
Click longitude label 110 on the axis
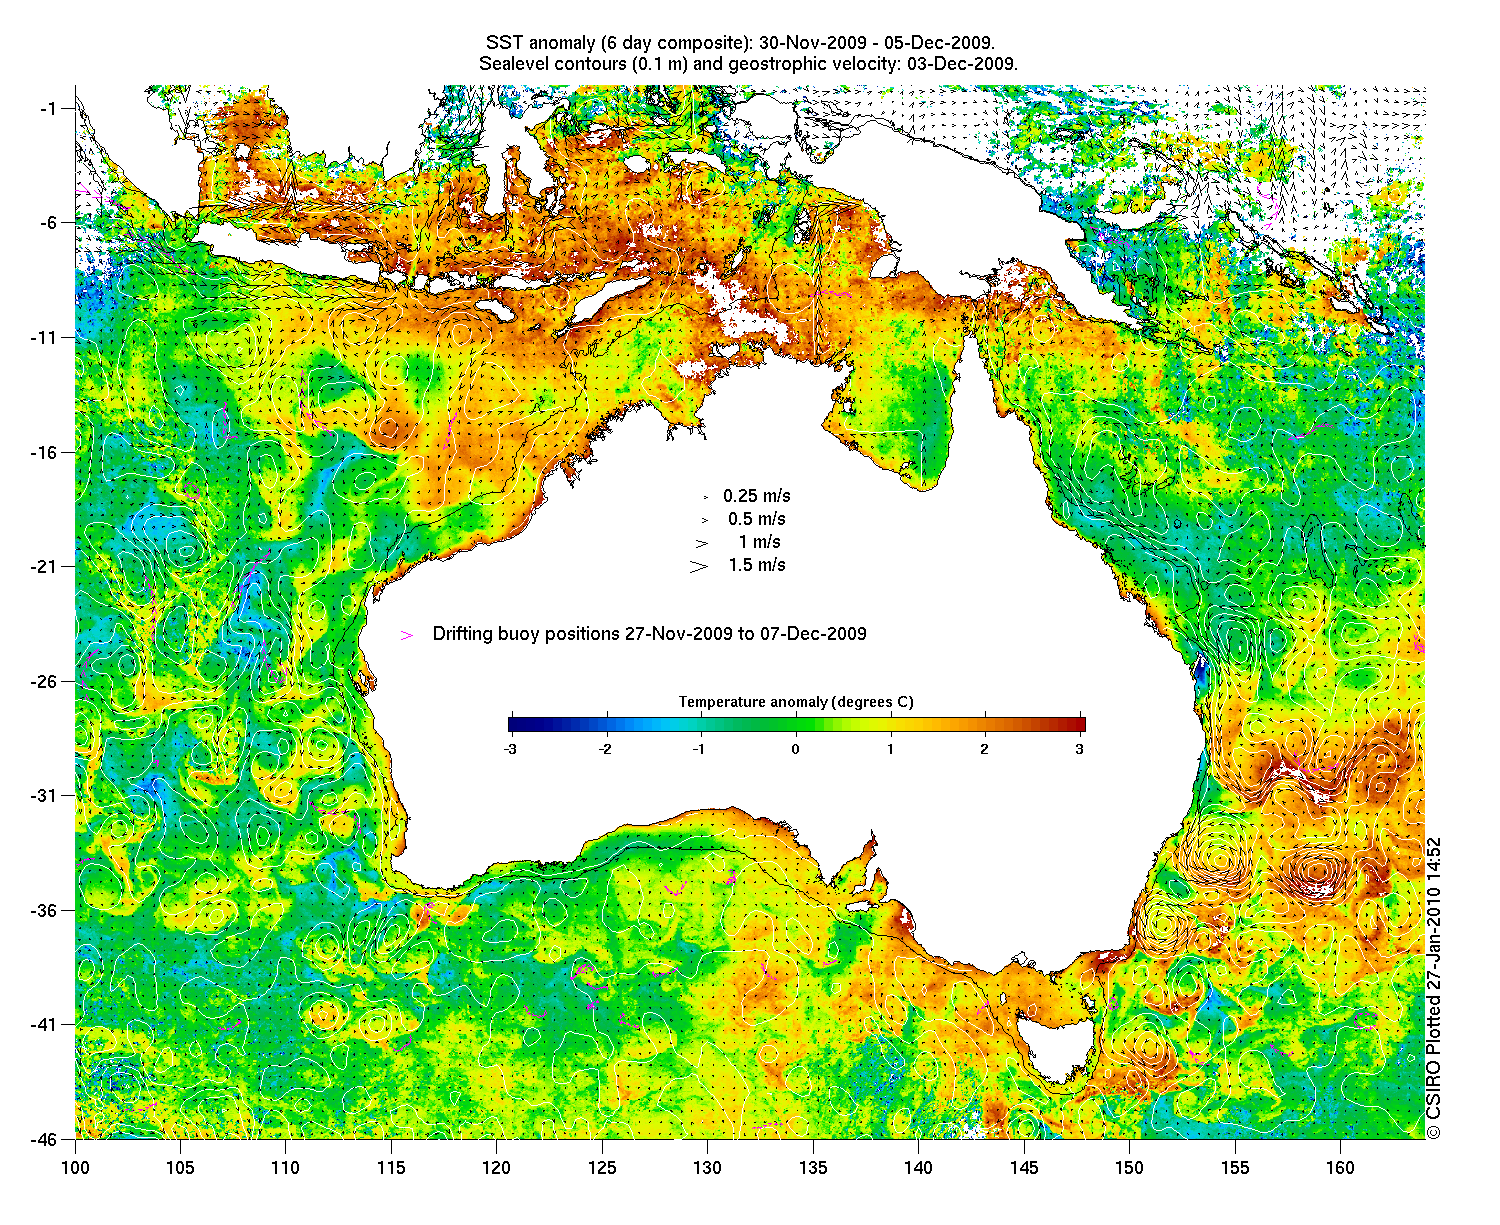[286, 1167]
